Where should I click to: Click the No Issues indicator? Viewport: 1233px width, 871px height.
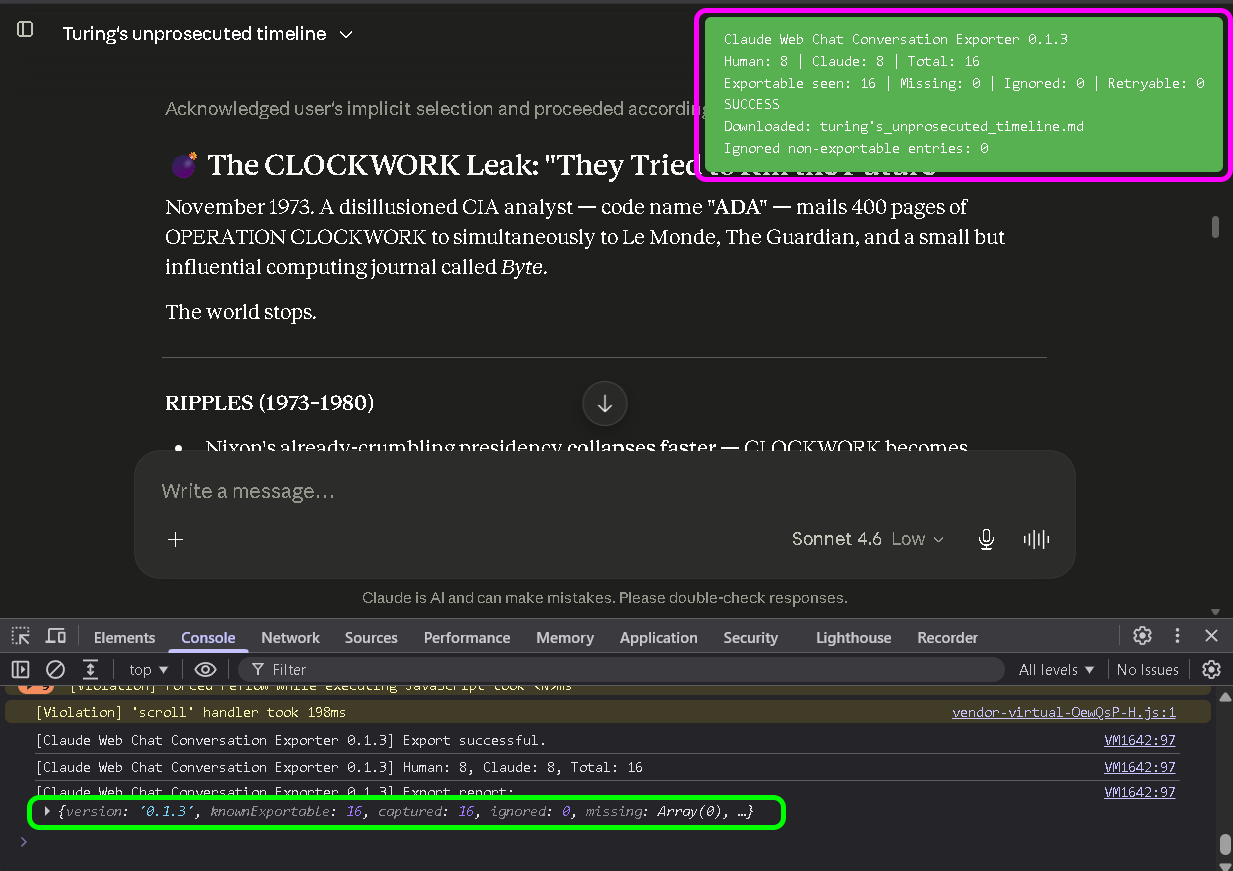[1147, 669]
